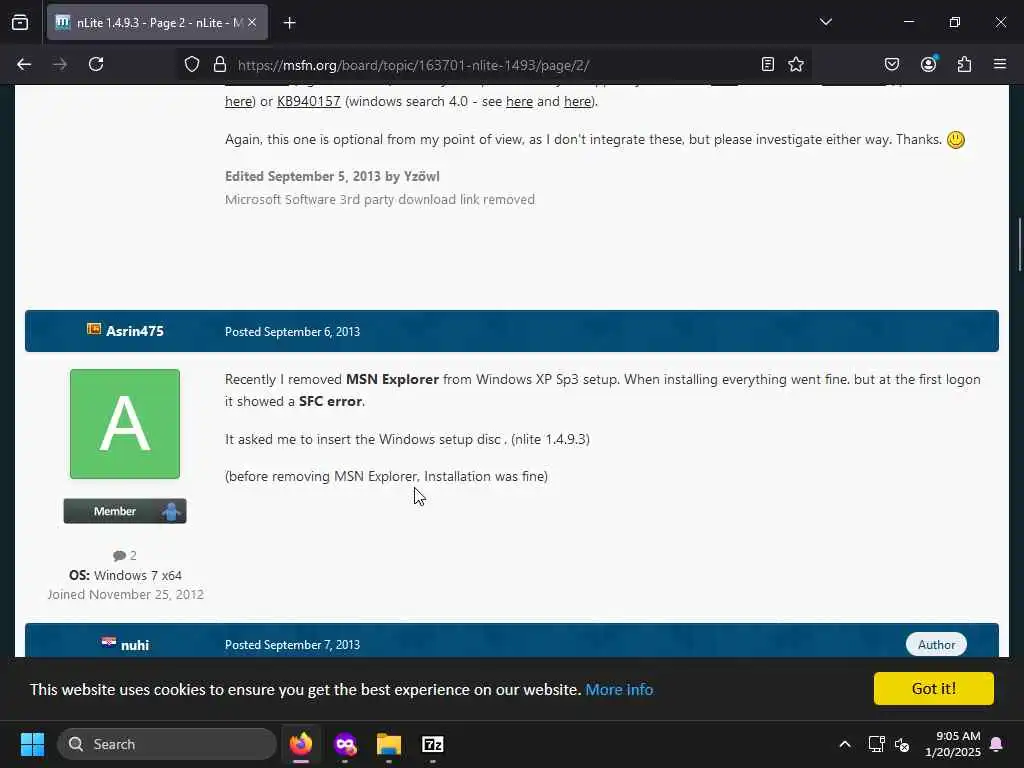The width and height of the screenshot is (1024, 768).
Task: Click 'Microsoft Software 3rd party download link removed' text
Action: [379, 200]
